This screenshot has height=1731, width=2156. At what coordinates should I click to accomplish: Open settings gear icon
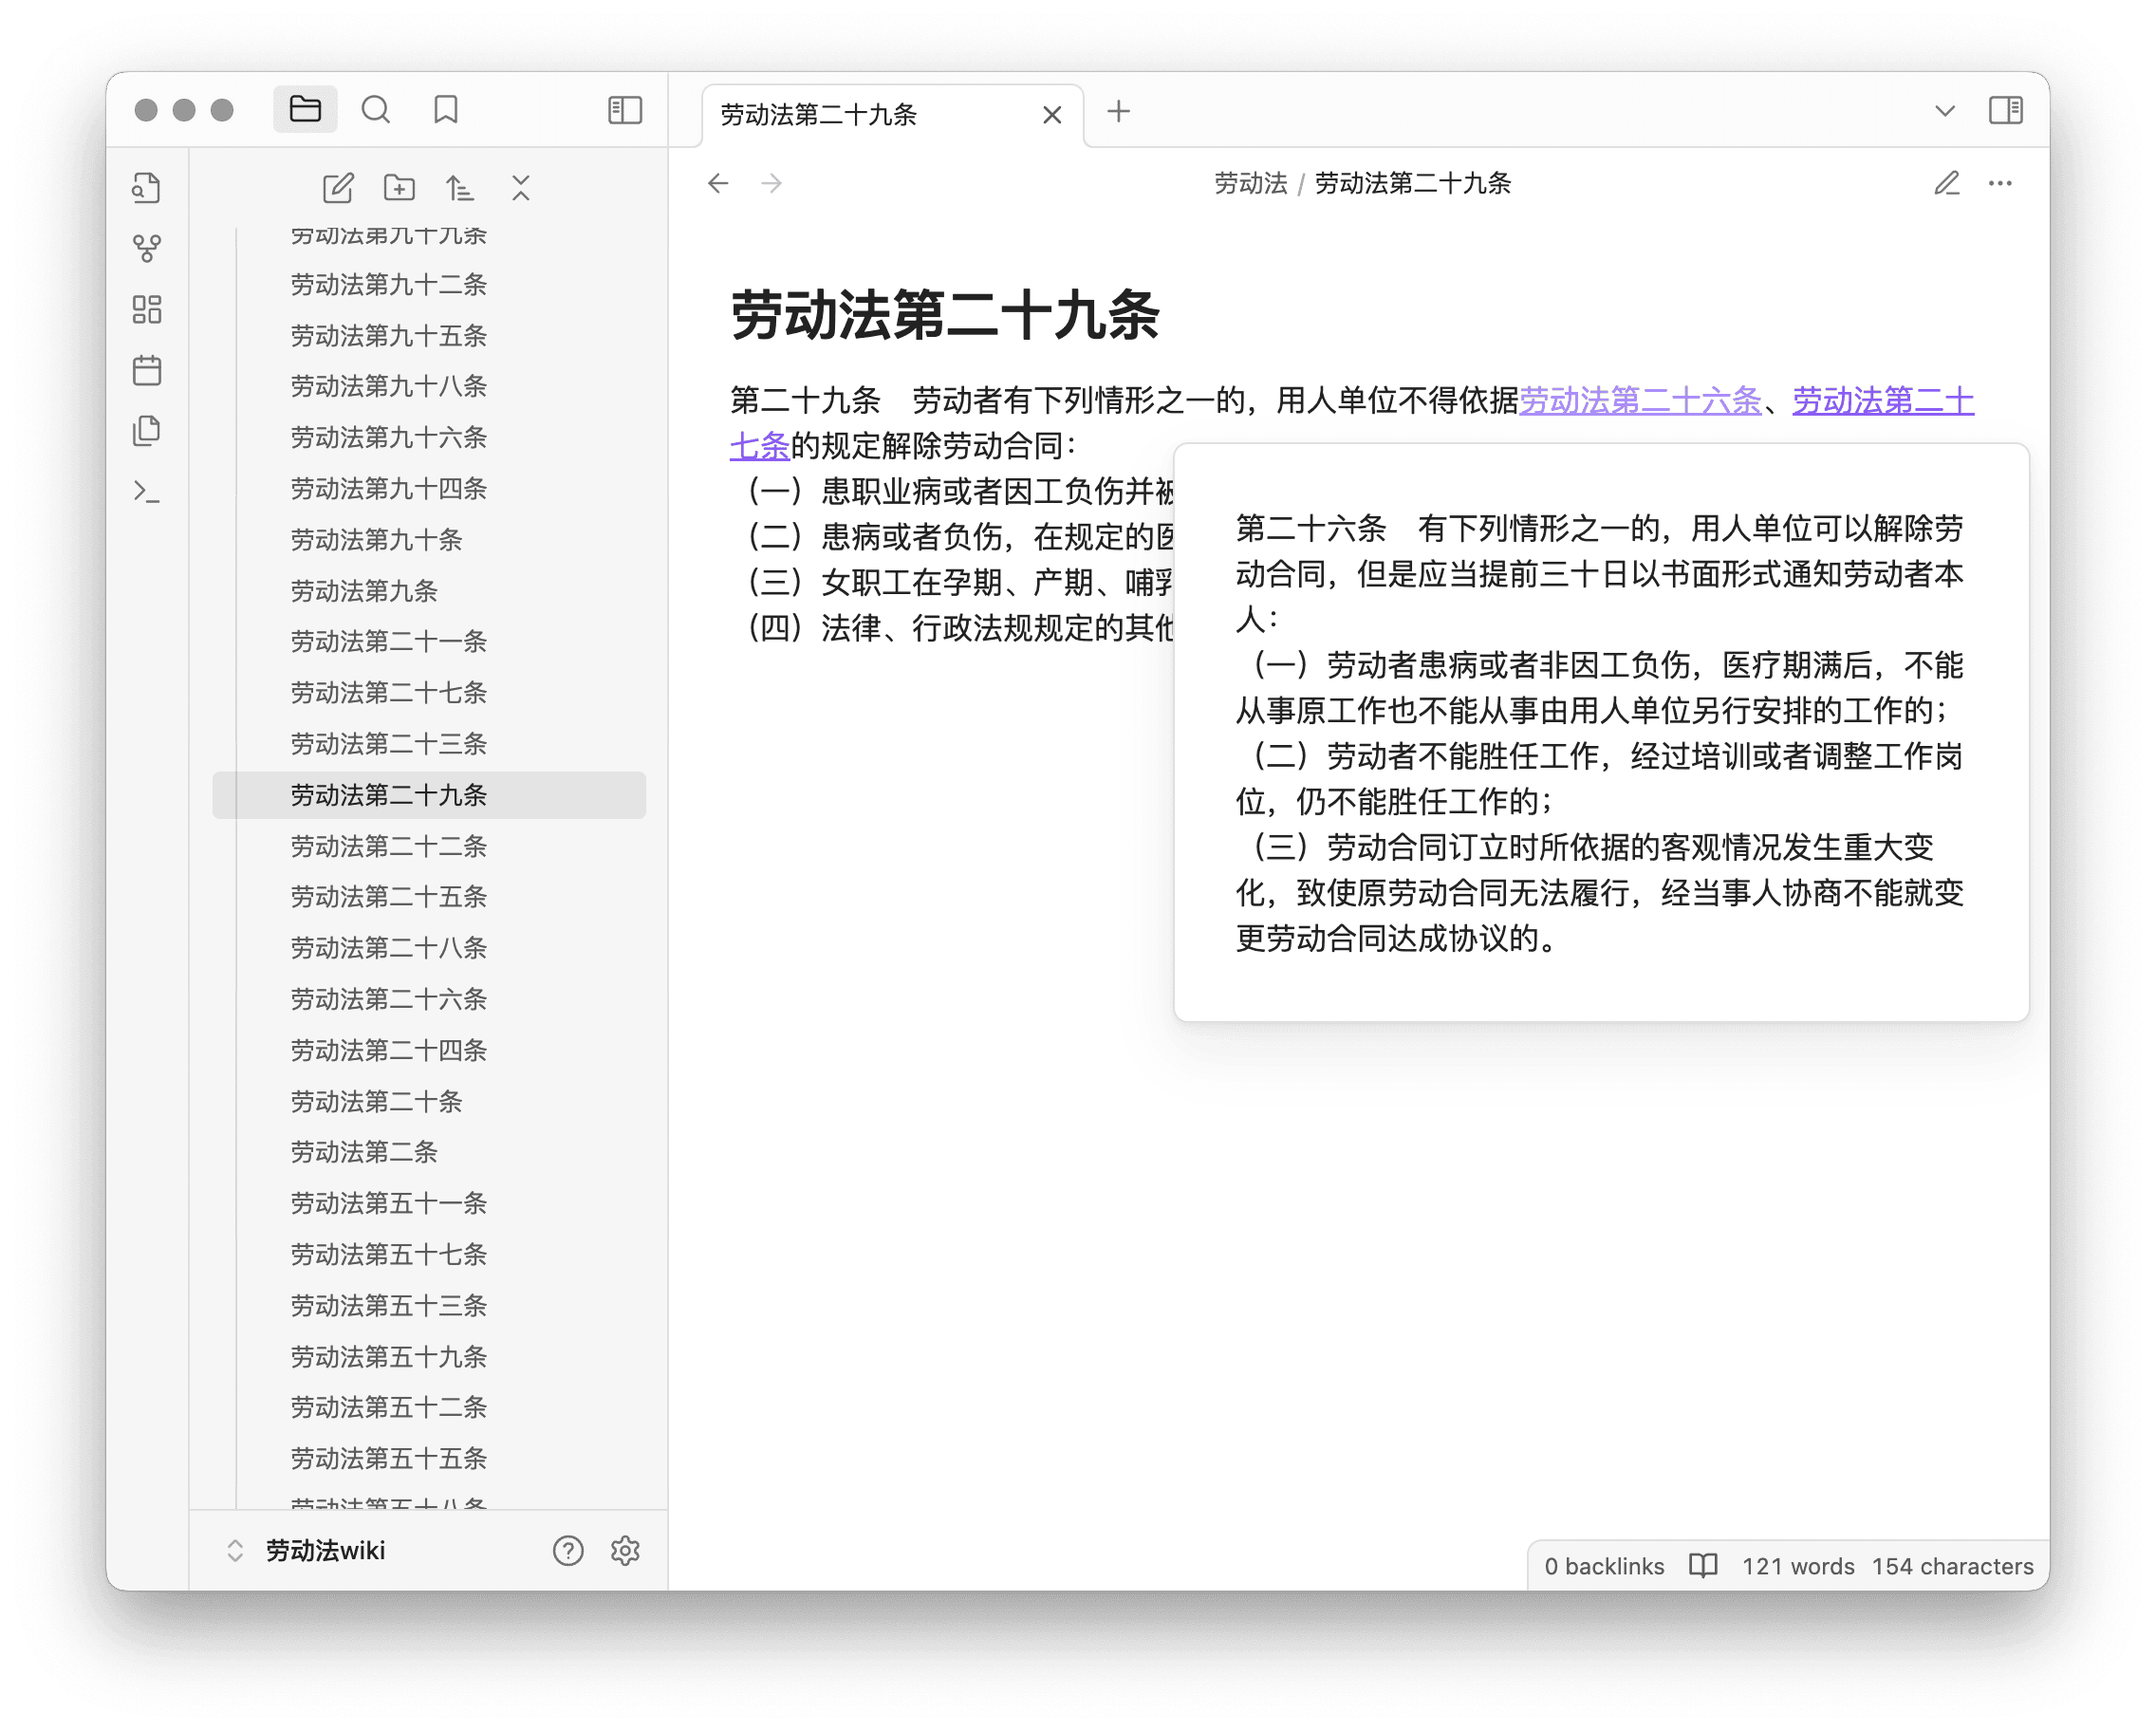point(625,1550)
